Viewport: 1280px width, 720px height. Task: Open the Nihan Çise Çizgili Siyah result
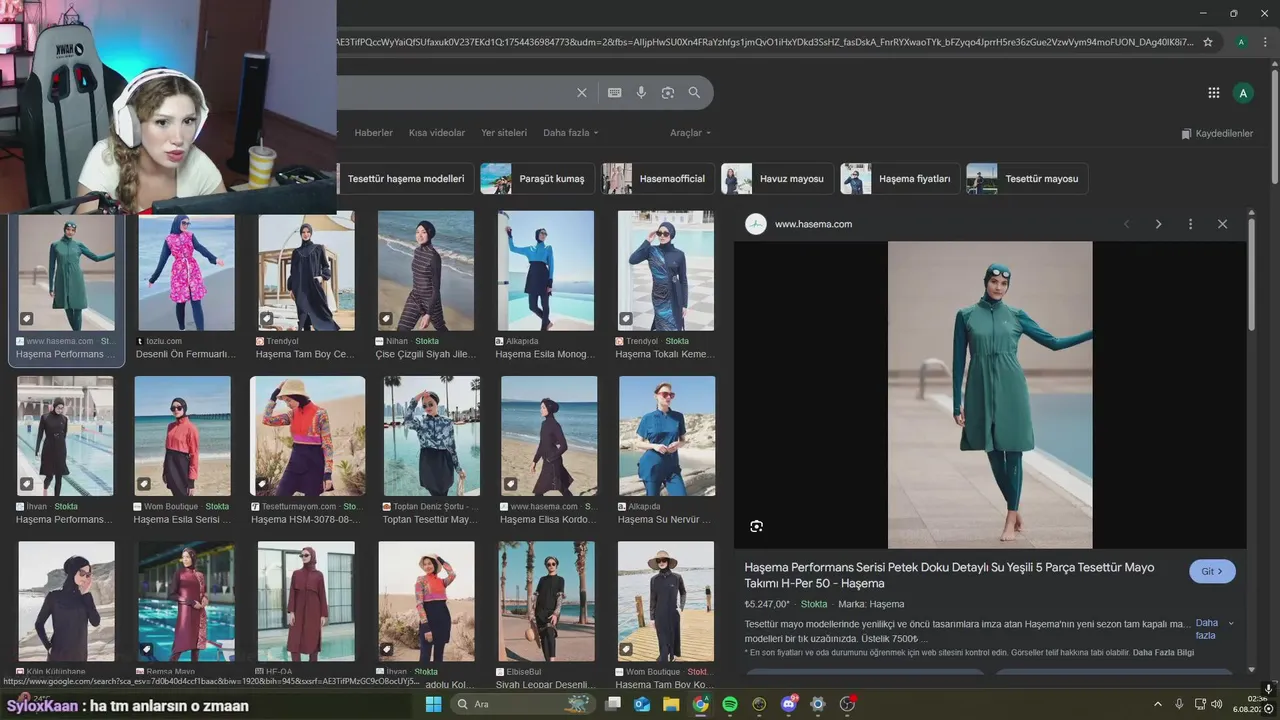click(x=426, y=285)
